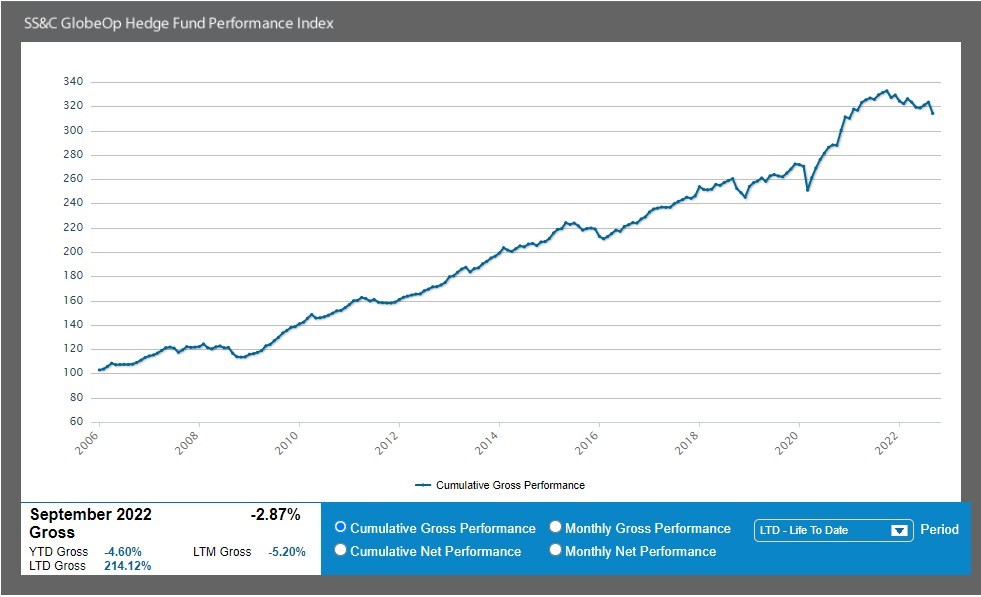Click the -2.87% monthly return figure
The width and height of the screenshot is (981, 597).
pyautogui.click(x=275, y=515)
